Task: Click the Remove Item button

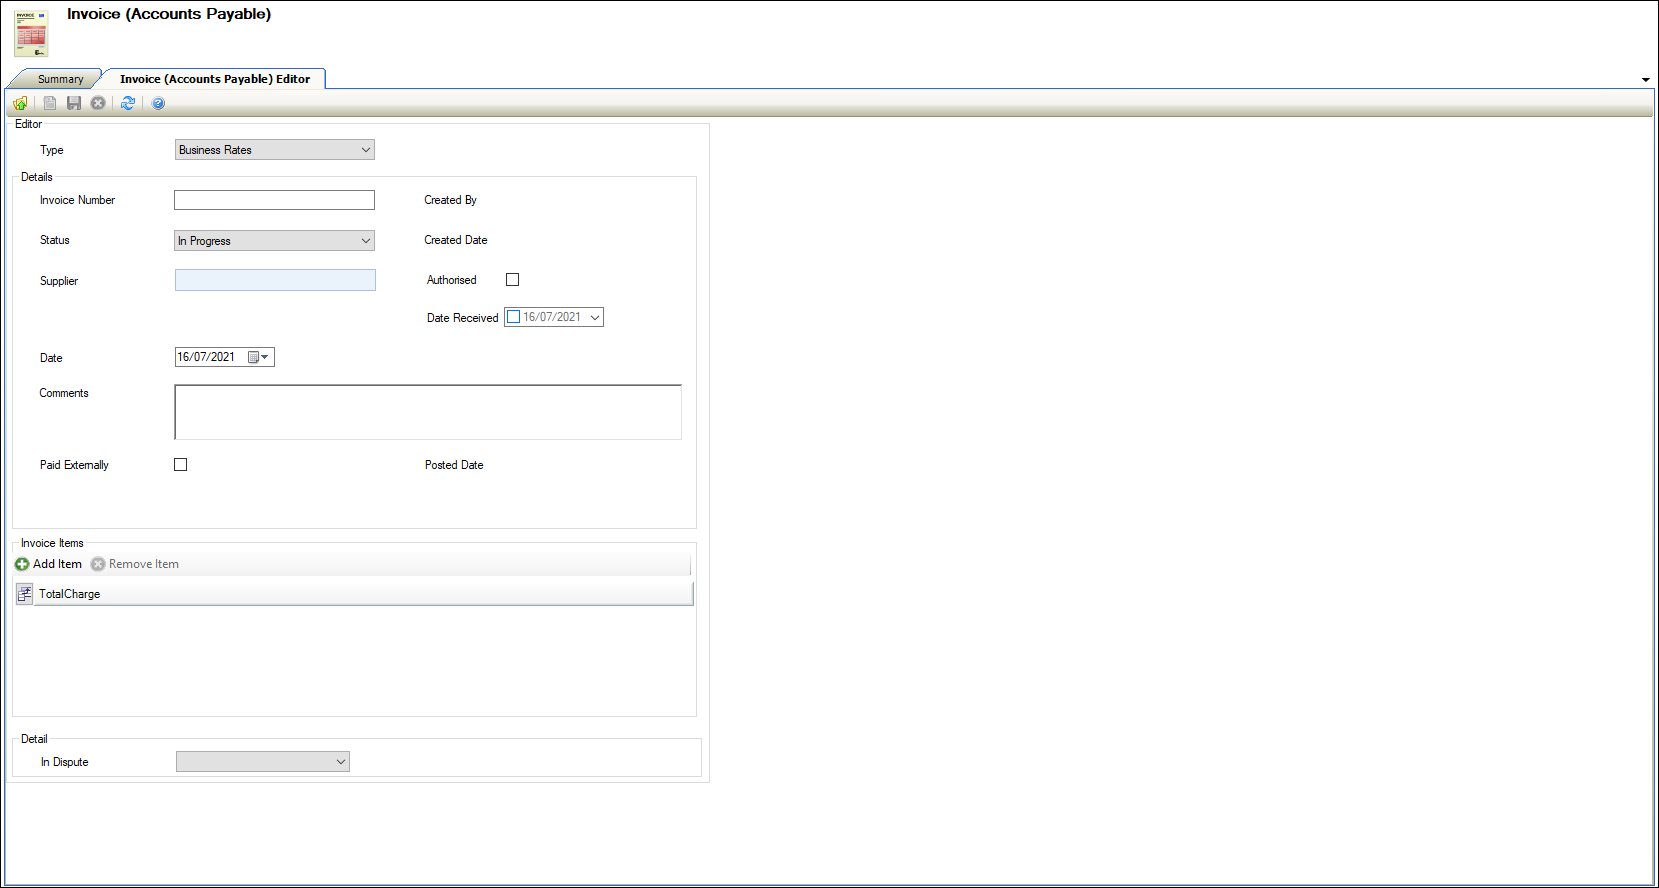Action: coord(135,564)
